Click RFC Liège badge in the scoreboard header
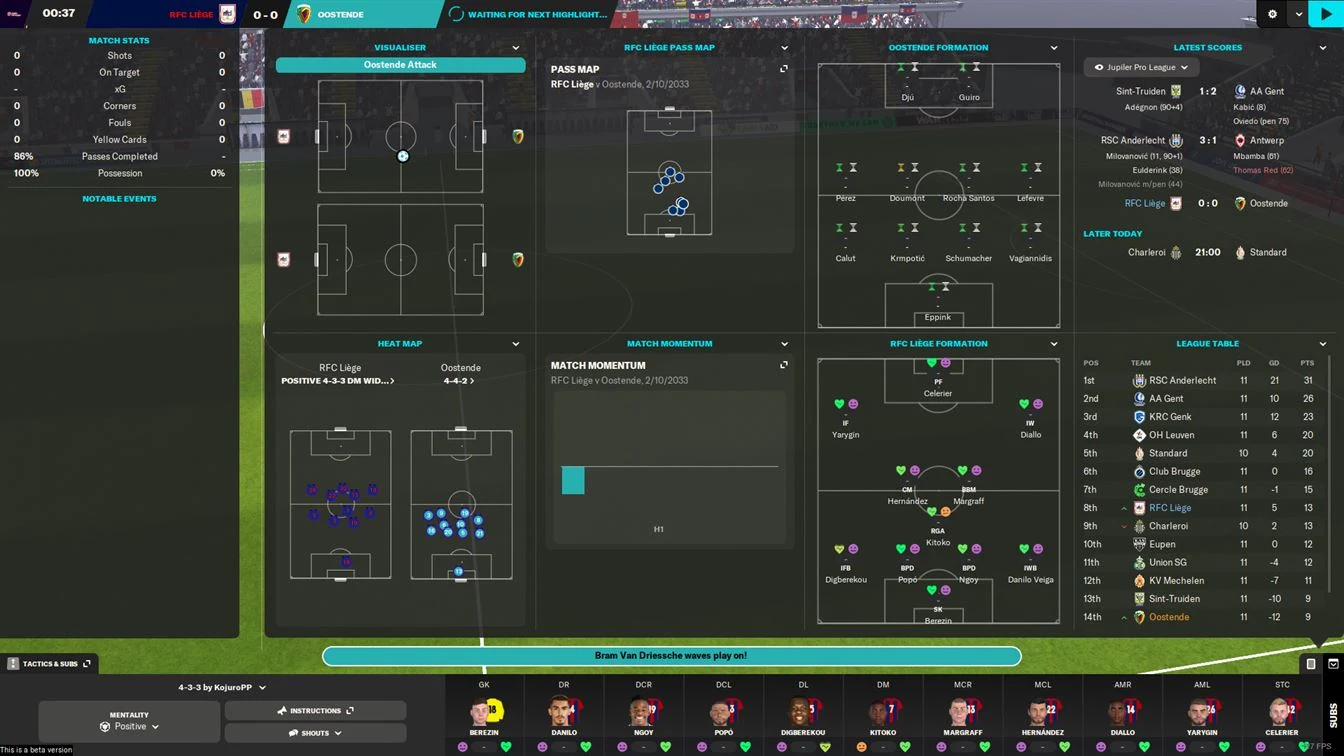 [228, 14]
